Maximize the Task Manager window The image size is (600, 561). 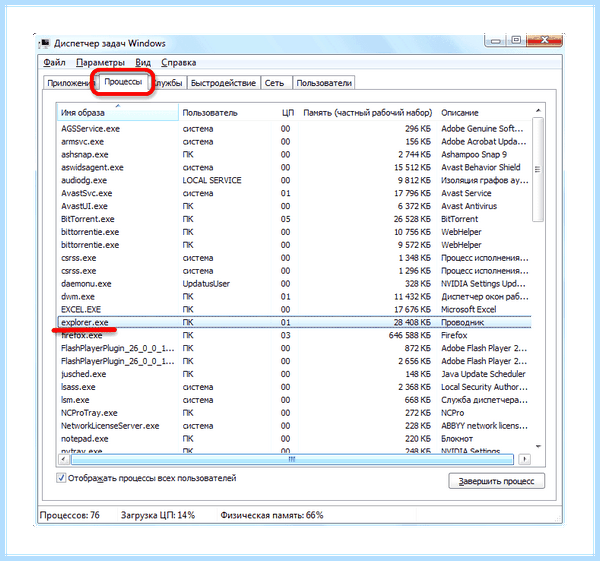[516, 41]
